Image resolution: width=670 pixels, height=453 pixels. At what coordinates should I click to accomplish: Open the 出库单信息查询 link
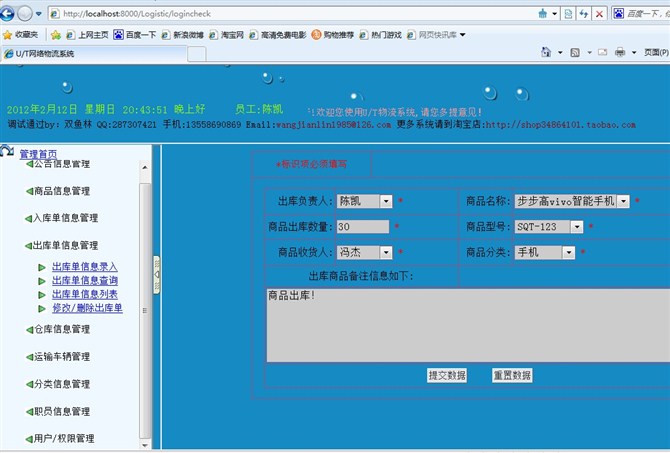point(85,281)
